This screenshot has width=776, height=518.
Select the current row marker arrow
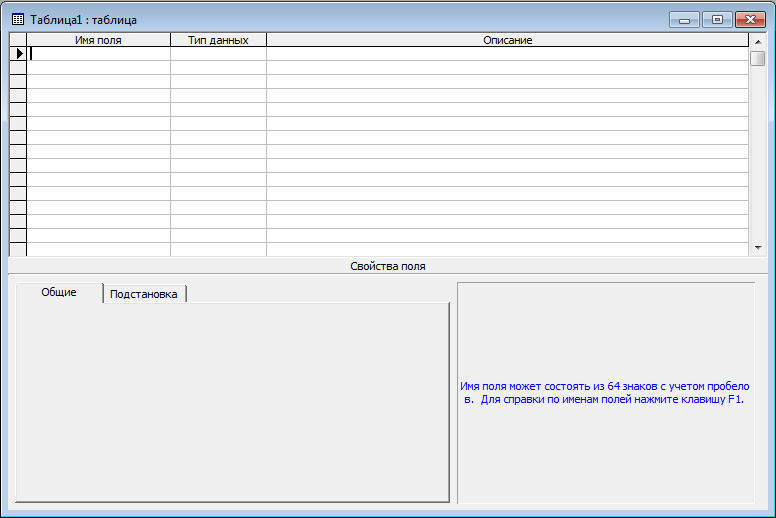click(x=18, y=53)
